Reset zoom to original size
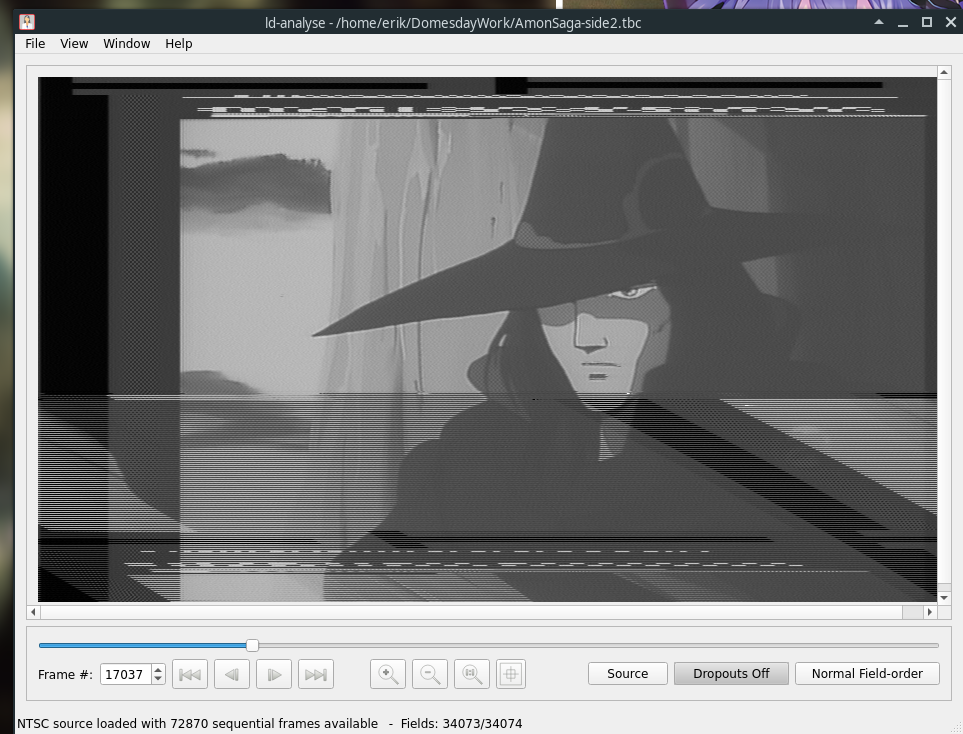This screenshot has height=734, width=963. [x=472, y=674]
